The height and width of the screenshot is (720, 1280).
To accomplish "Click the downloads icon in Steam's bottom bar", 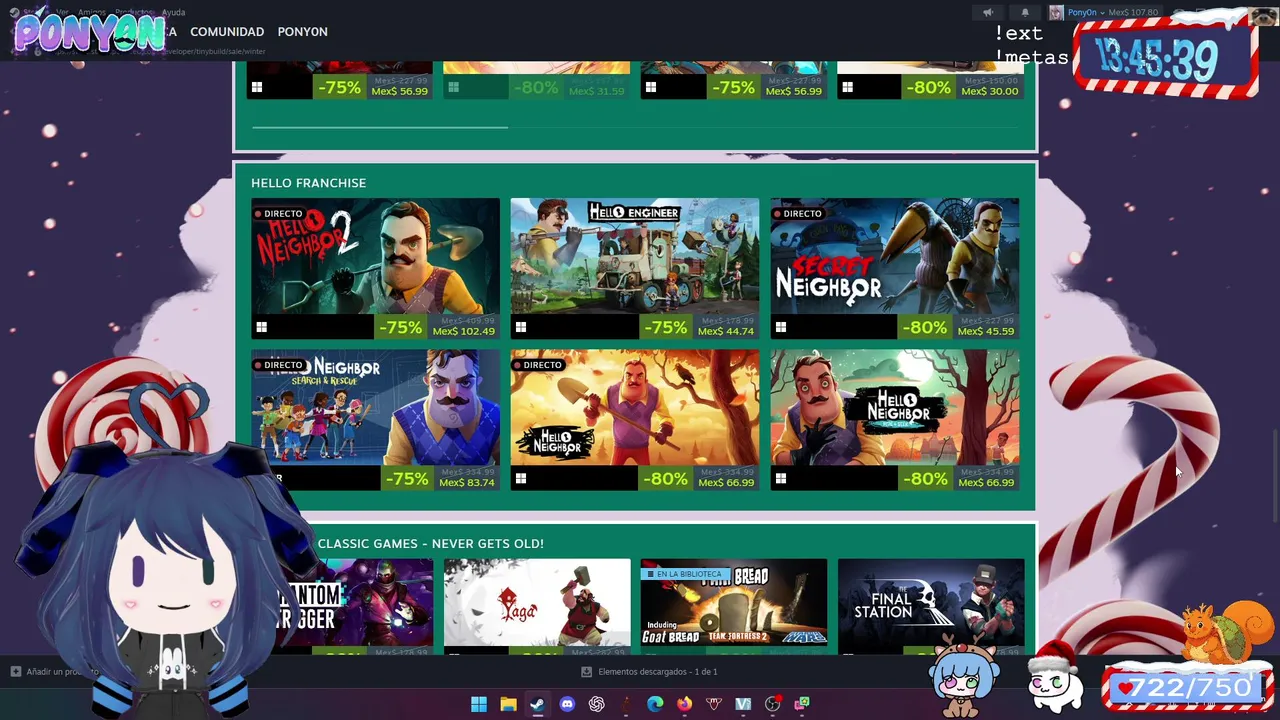I will (587, 672).
